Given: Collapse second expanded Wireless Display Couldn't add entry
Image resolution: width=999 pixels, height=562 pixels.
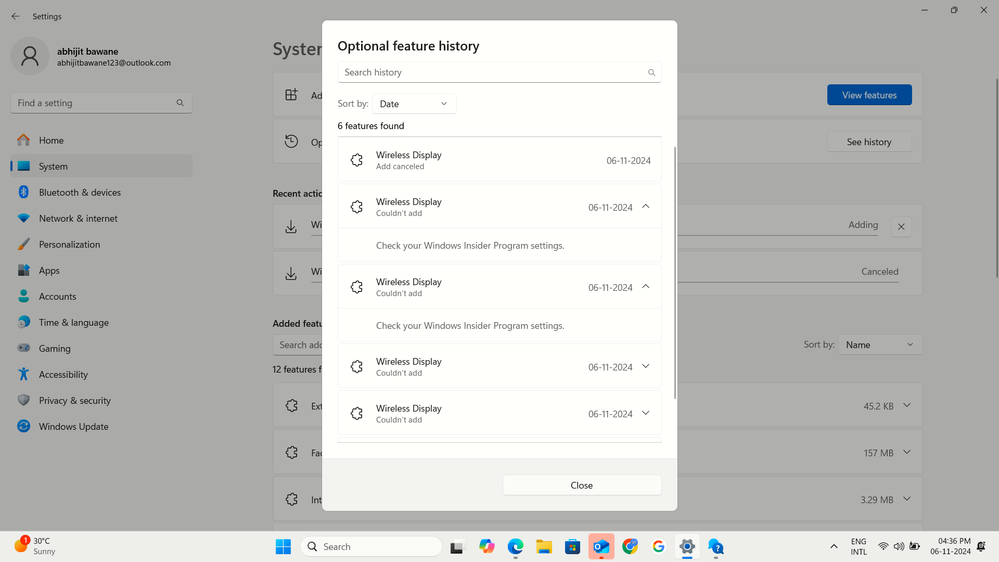Looking at the screenshot, I should (645, 287).
